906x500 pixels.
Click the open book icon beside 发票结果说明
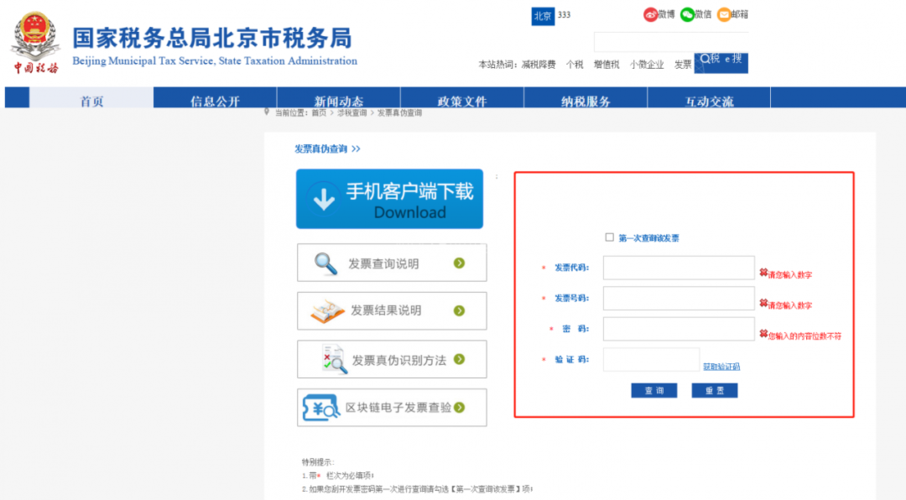pos(326,312)
